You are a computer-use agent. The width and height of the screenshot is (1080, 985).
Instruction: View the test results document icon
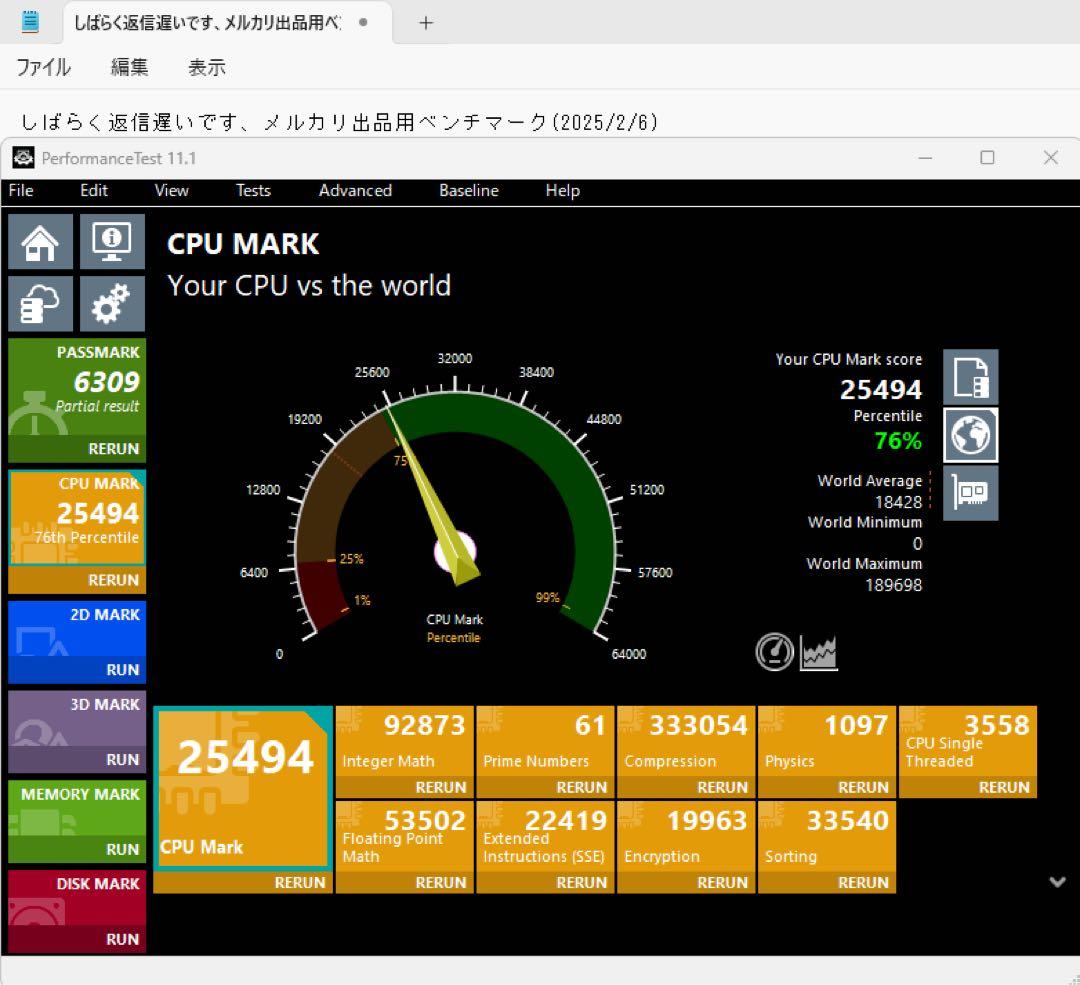click(969, 376)
